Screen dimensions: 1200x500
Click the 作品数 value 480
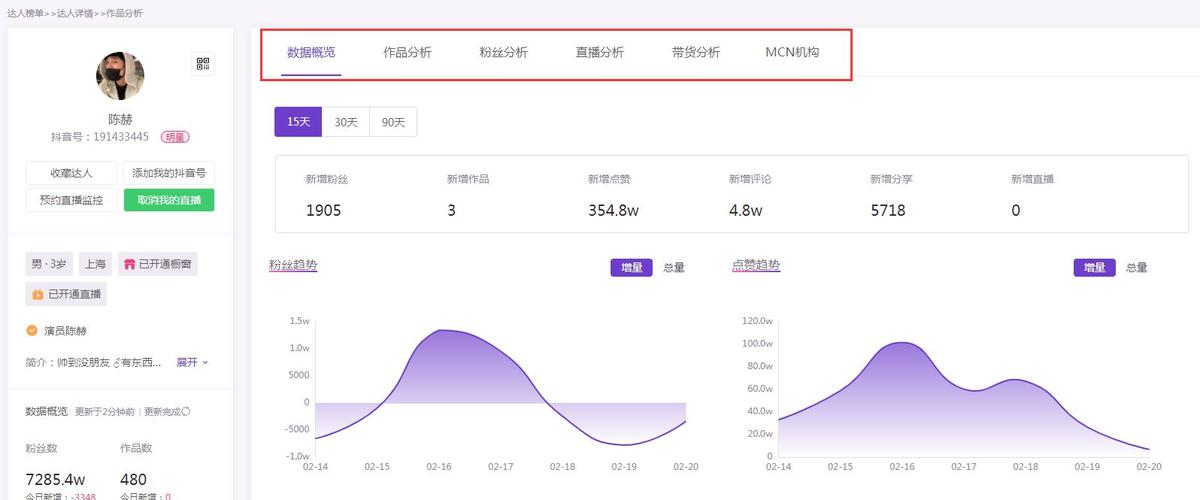click(x=134, y=479)
